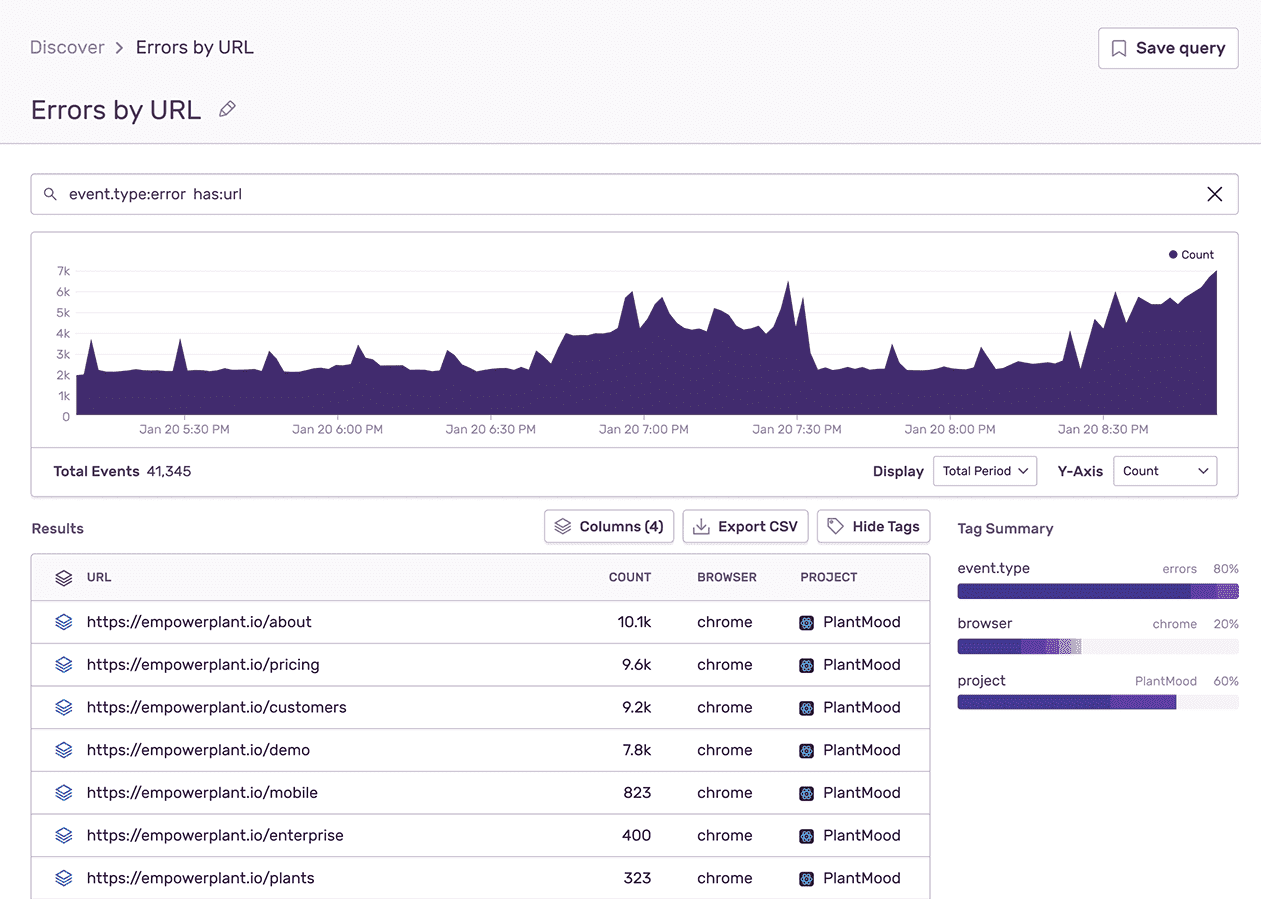The image size is (1261, 899).
Task: Sort by the URL column header
Action: tap(99, 577)
